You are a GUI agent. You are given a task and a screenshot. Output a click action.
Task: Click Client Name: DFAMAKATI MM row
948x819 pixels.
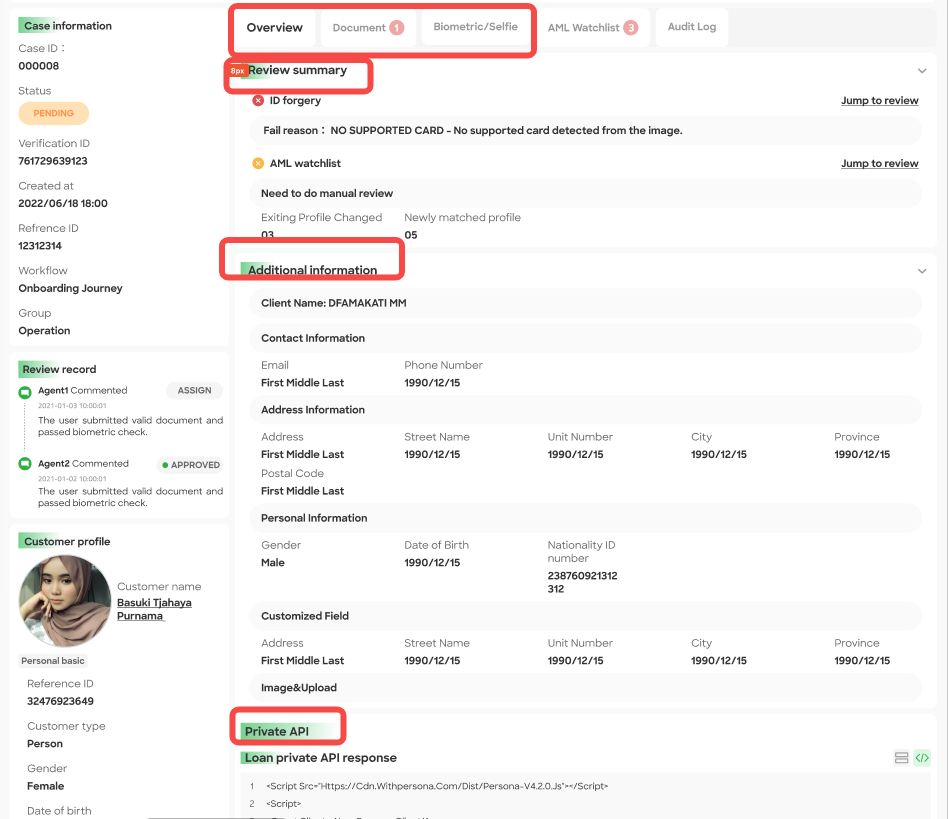(585, 303)
